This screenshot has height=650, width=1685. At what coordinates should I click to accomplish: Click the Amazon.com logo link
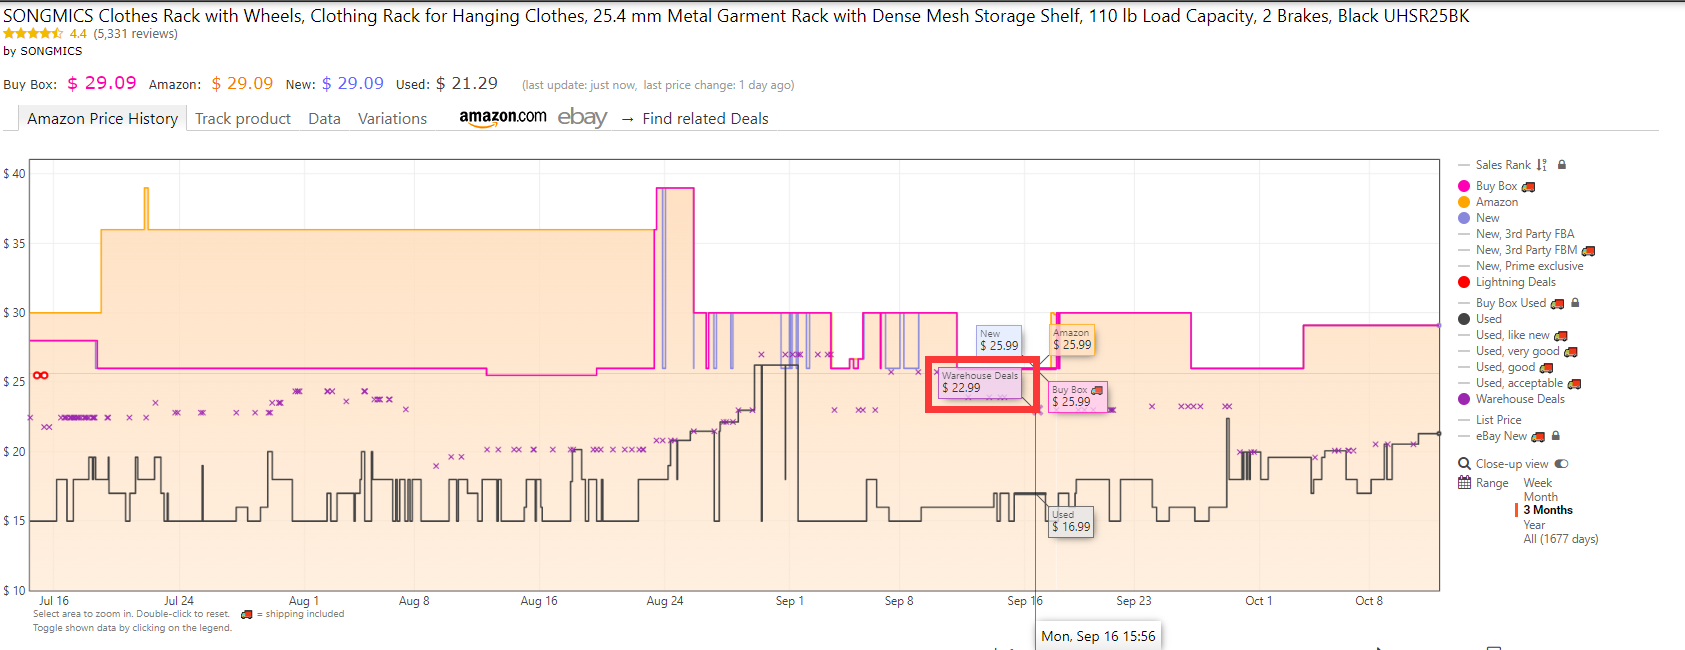[x=503, y=117]
